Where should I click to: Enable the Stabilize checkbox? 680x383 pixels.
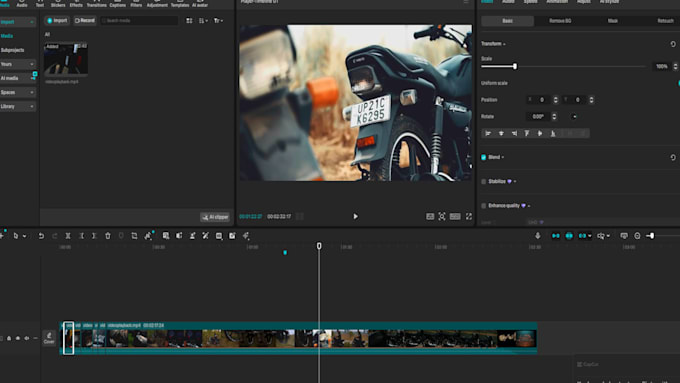click(484, 182)
